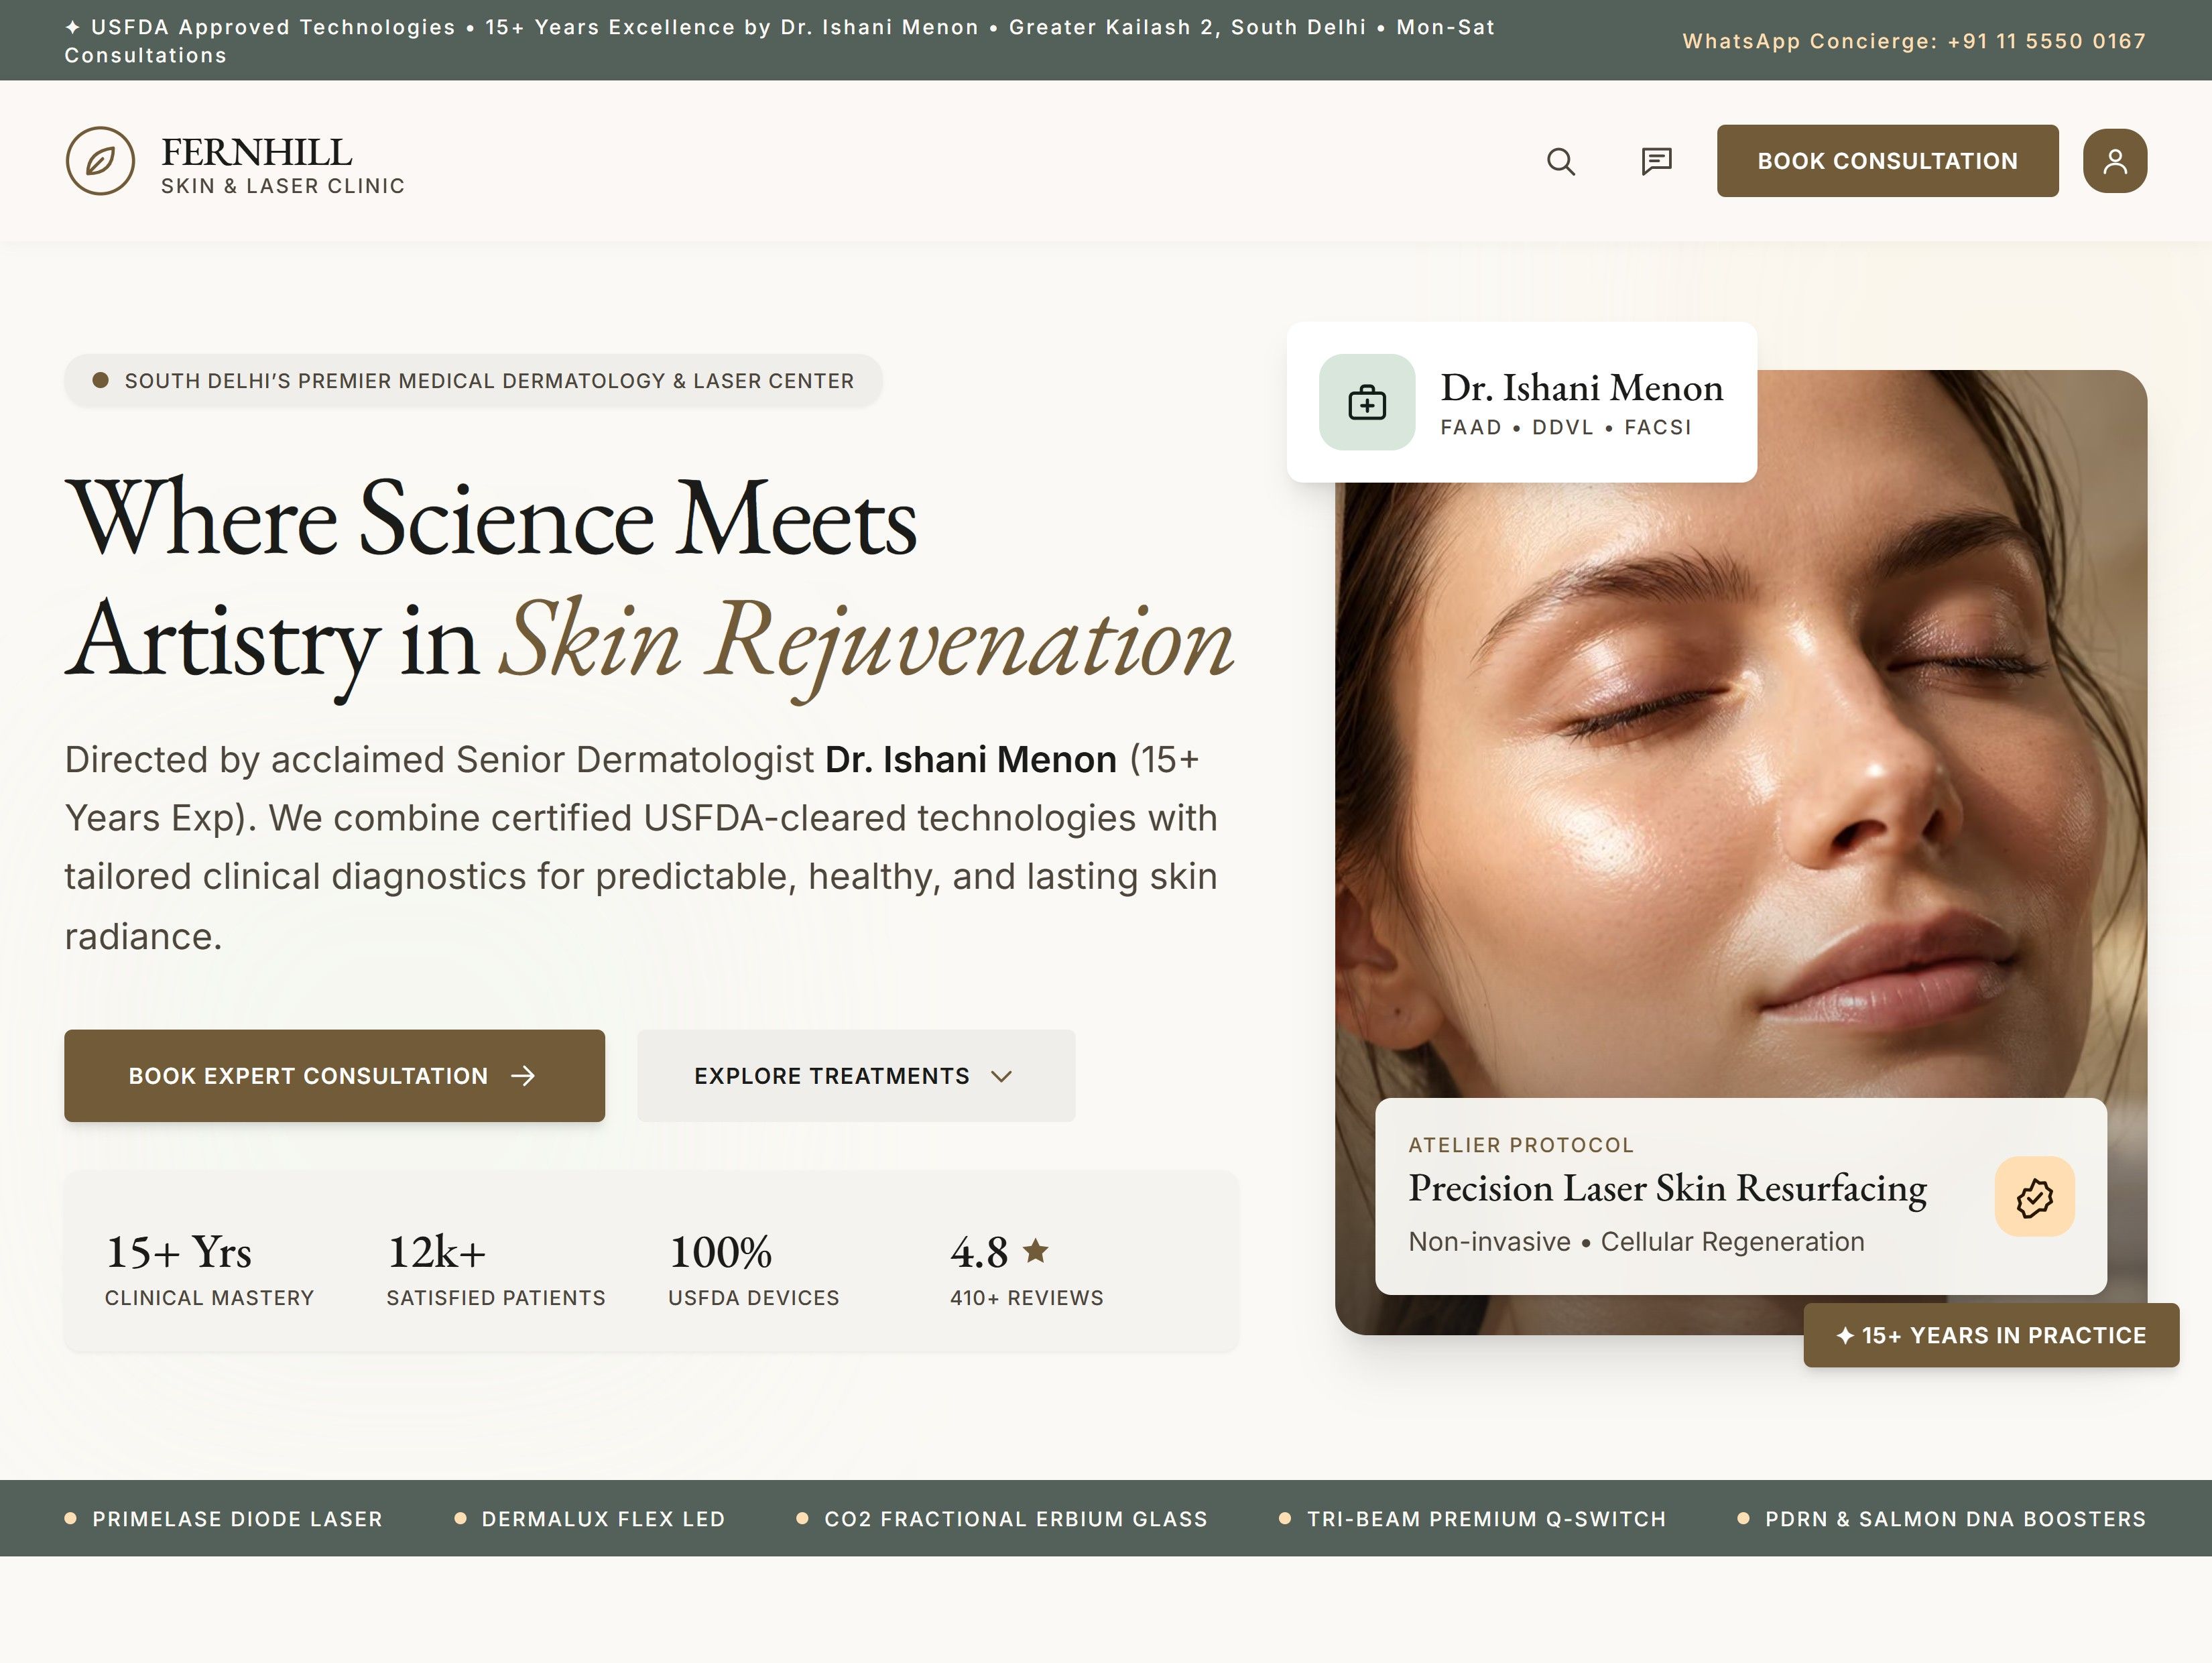Screen dimensions: 2212x1663
Task: Click the 15+ Yrs Clinical Mastery stat
Action: pyautogui.click(x=209, y=1269)
